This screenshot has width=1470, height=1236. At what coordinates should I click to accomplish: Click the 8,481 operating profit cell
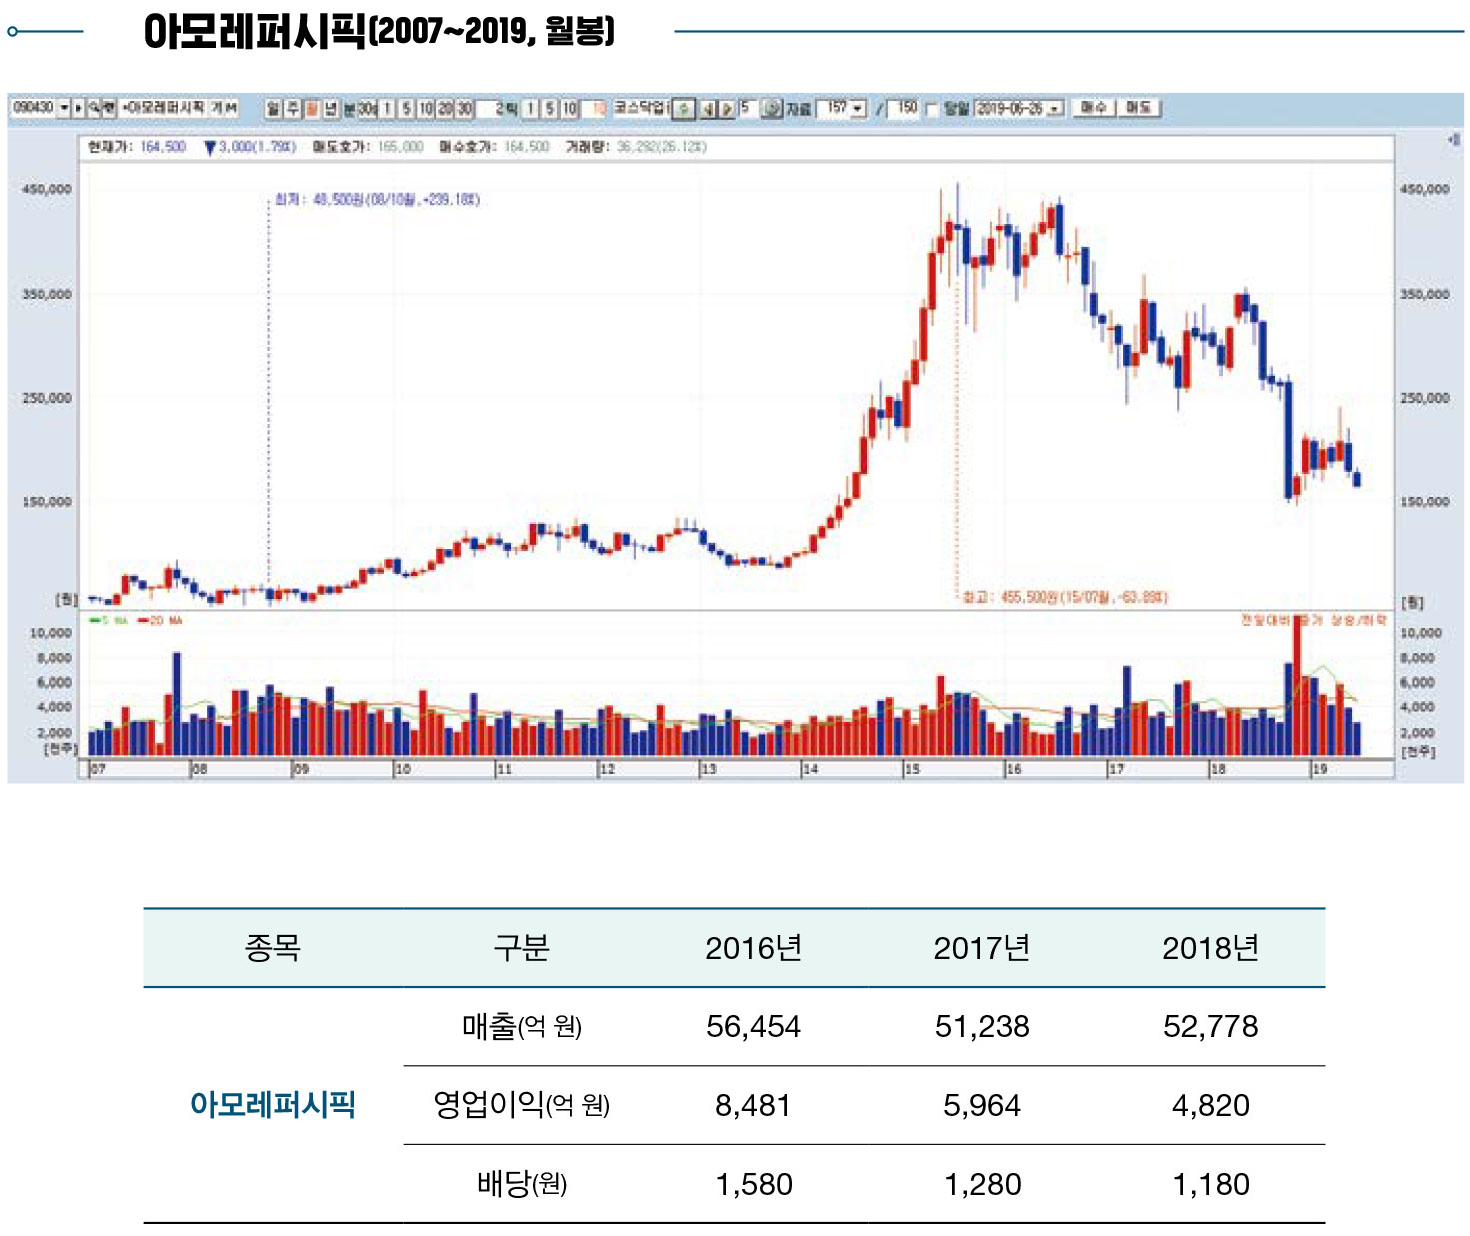click(x=753, y=1106)
